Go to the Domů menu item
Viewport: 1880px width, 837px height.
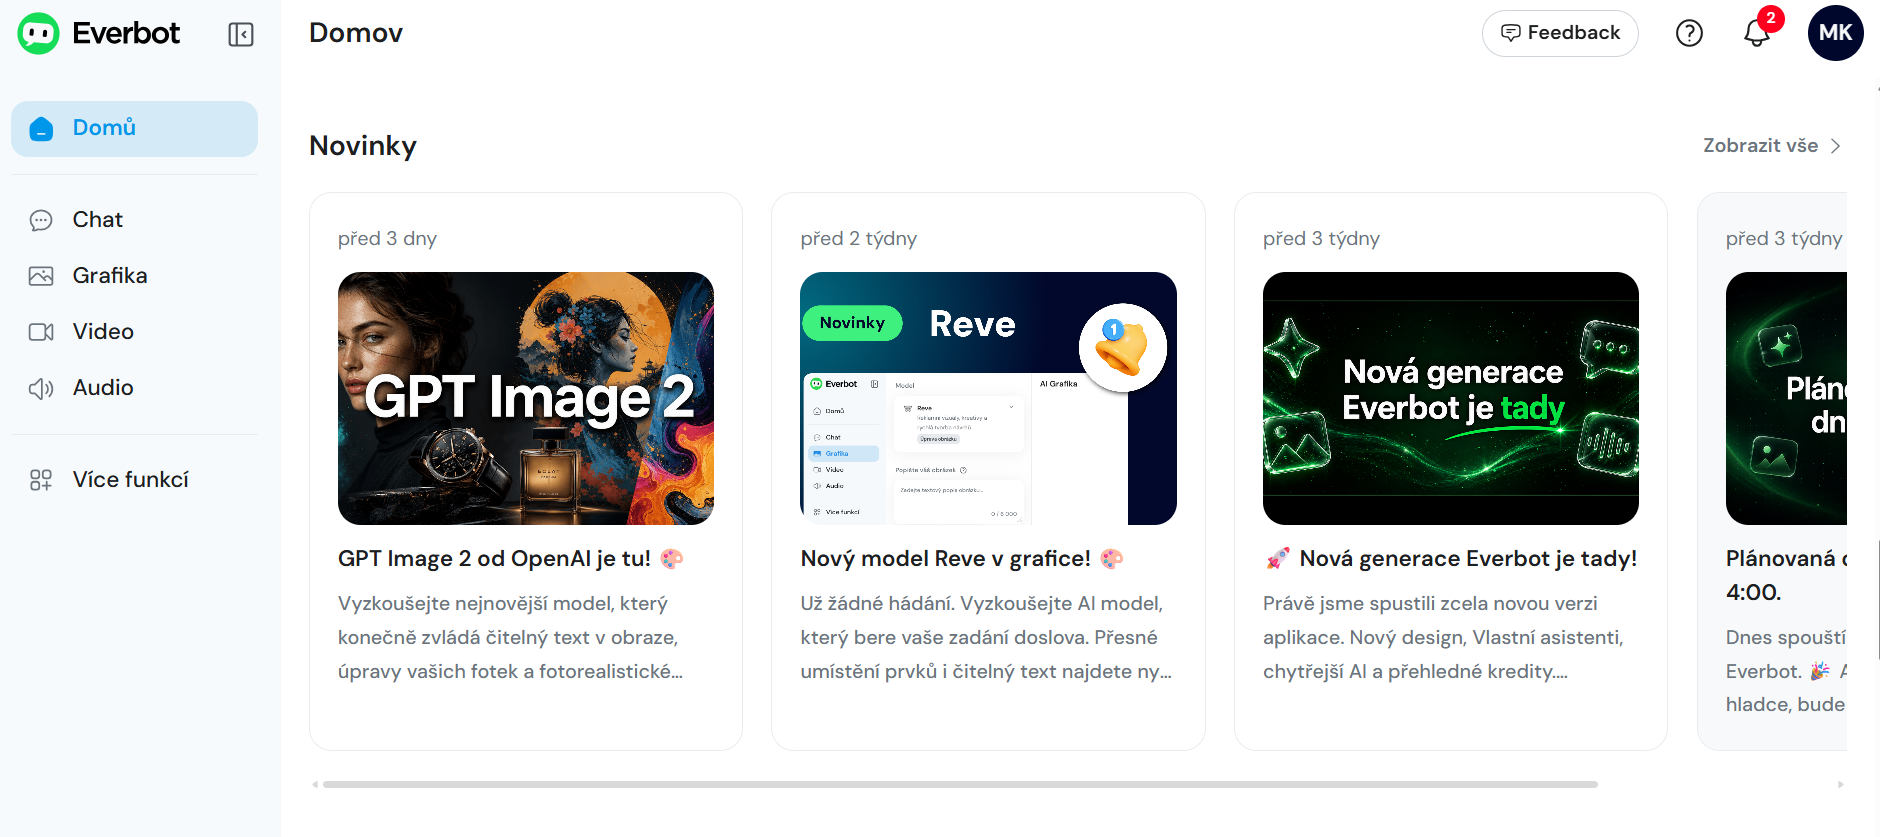click(x=134, y=128)
